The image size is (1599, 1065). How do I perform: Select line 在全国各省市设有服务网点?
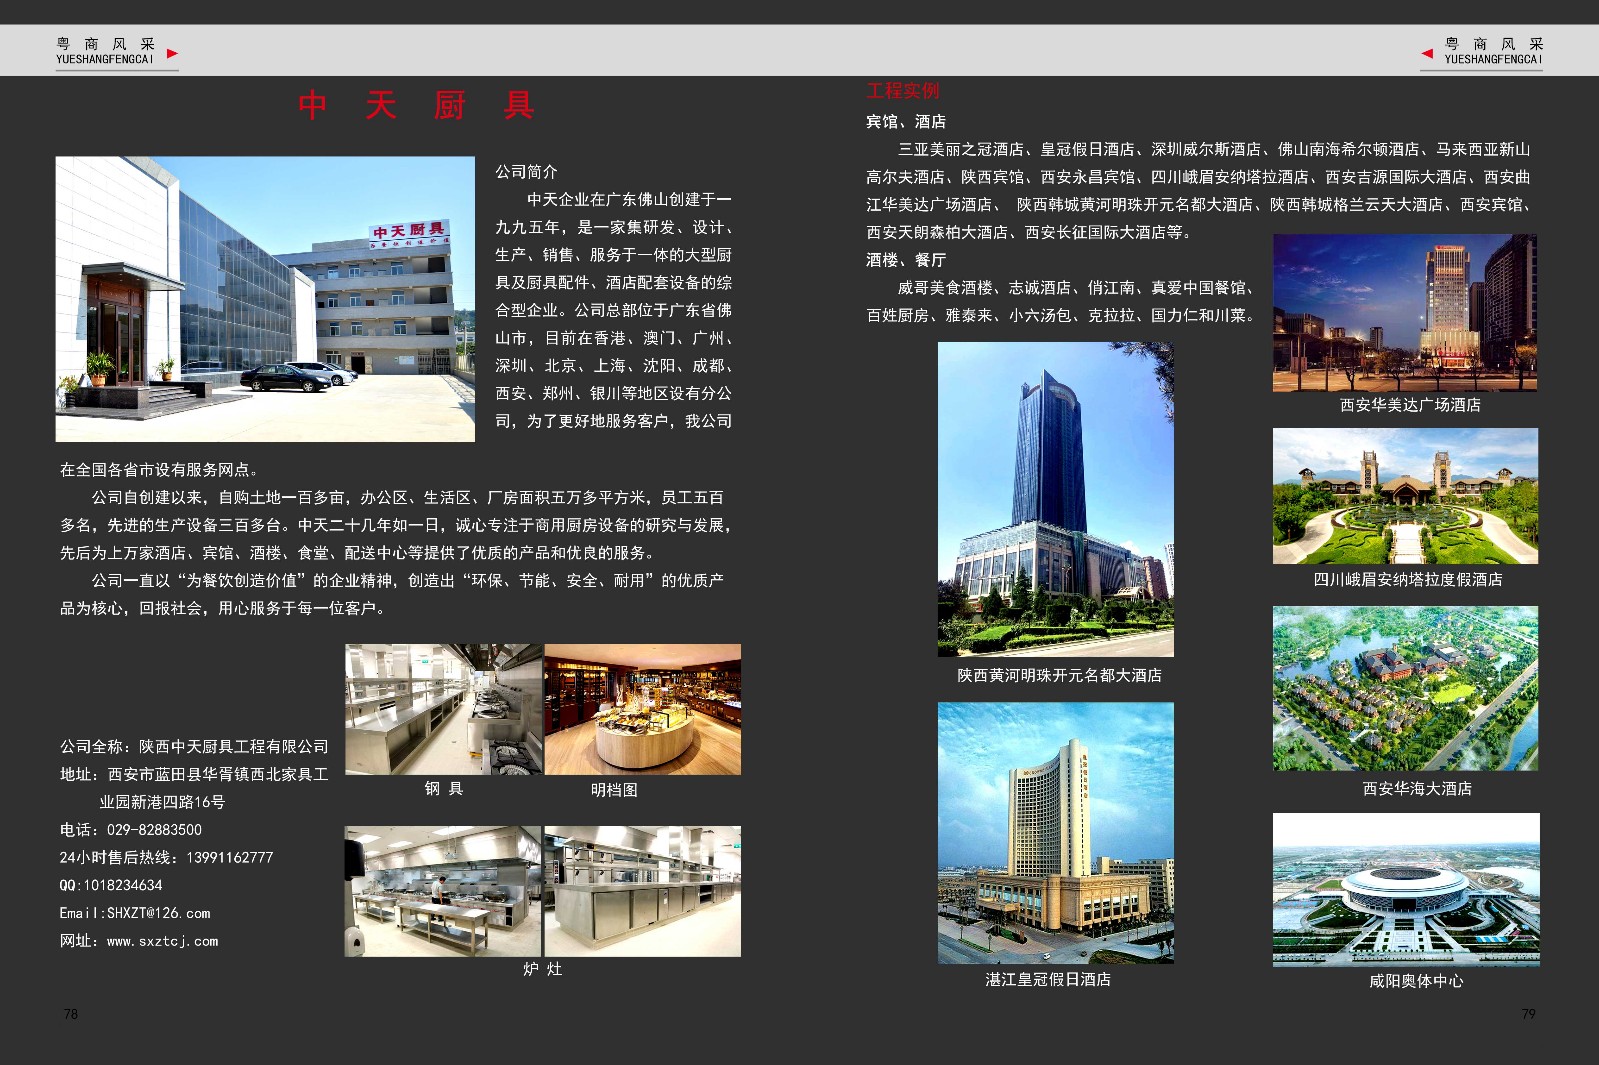(161, 470)
